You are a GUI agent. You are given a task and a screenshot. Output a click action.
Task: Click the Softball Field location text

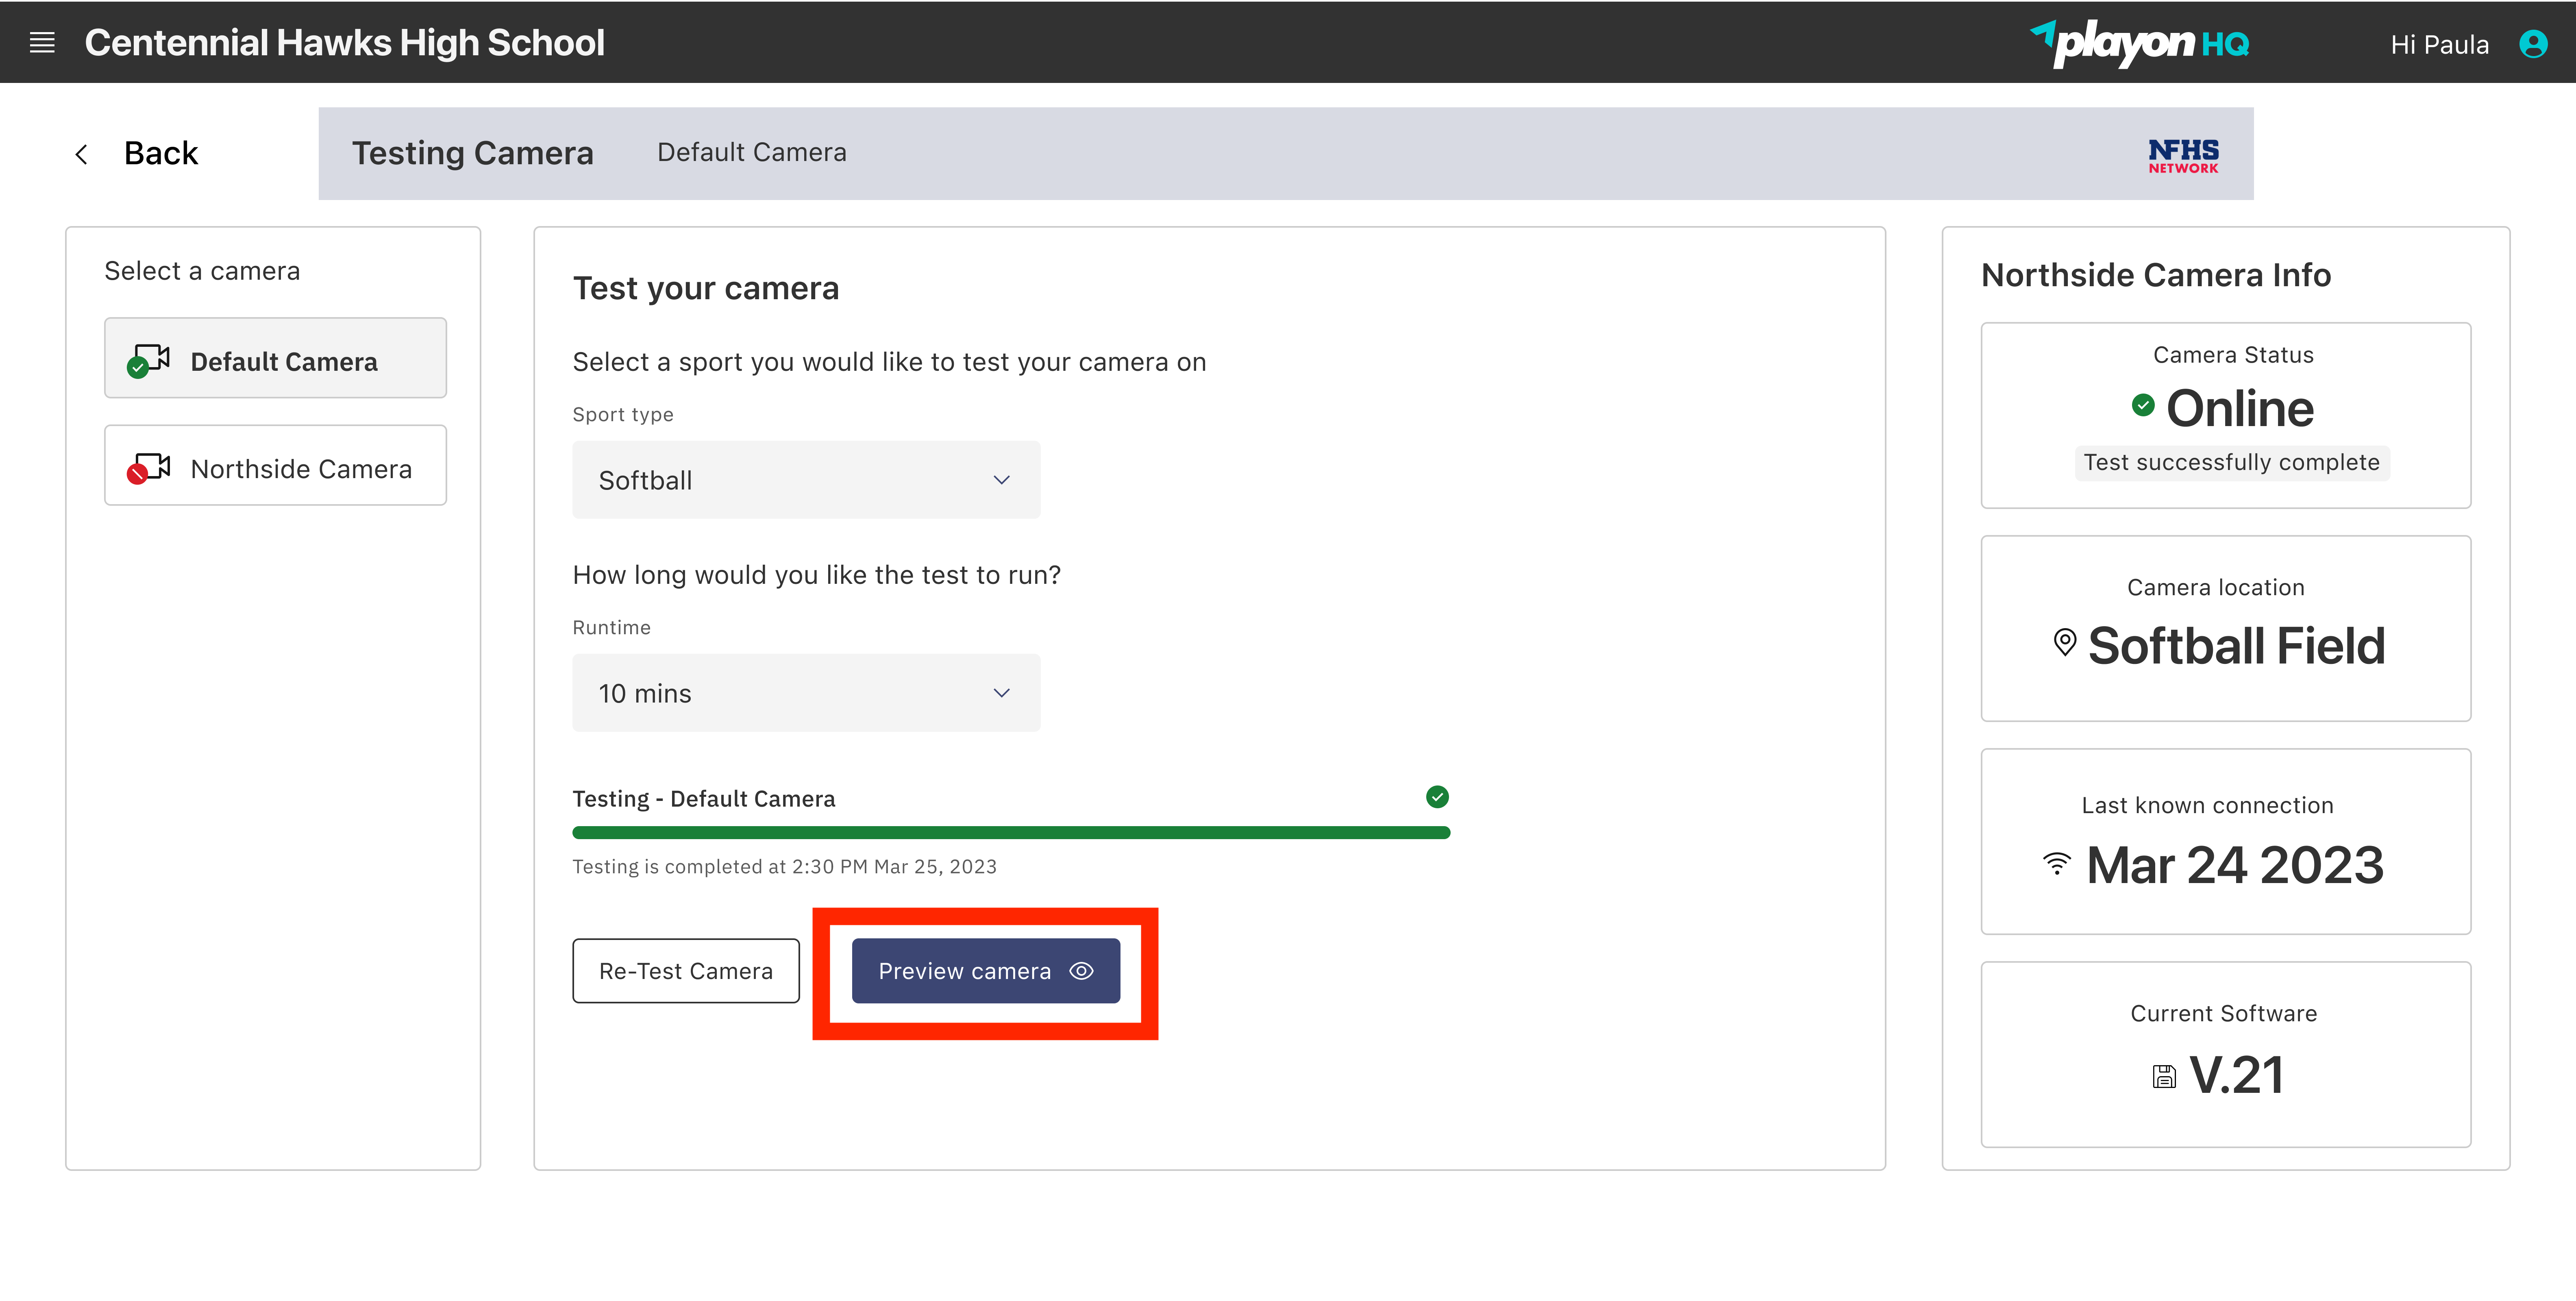click(x=2237, y=646)
